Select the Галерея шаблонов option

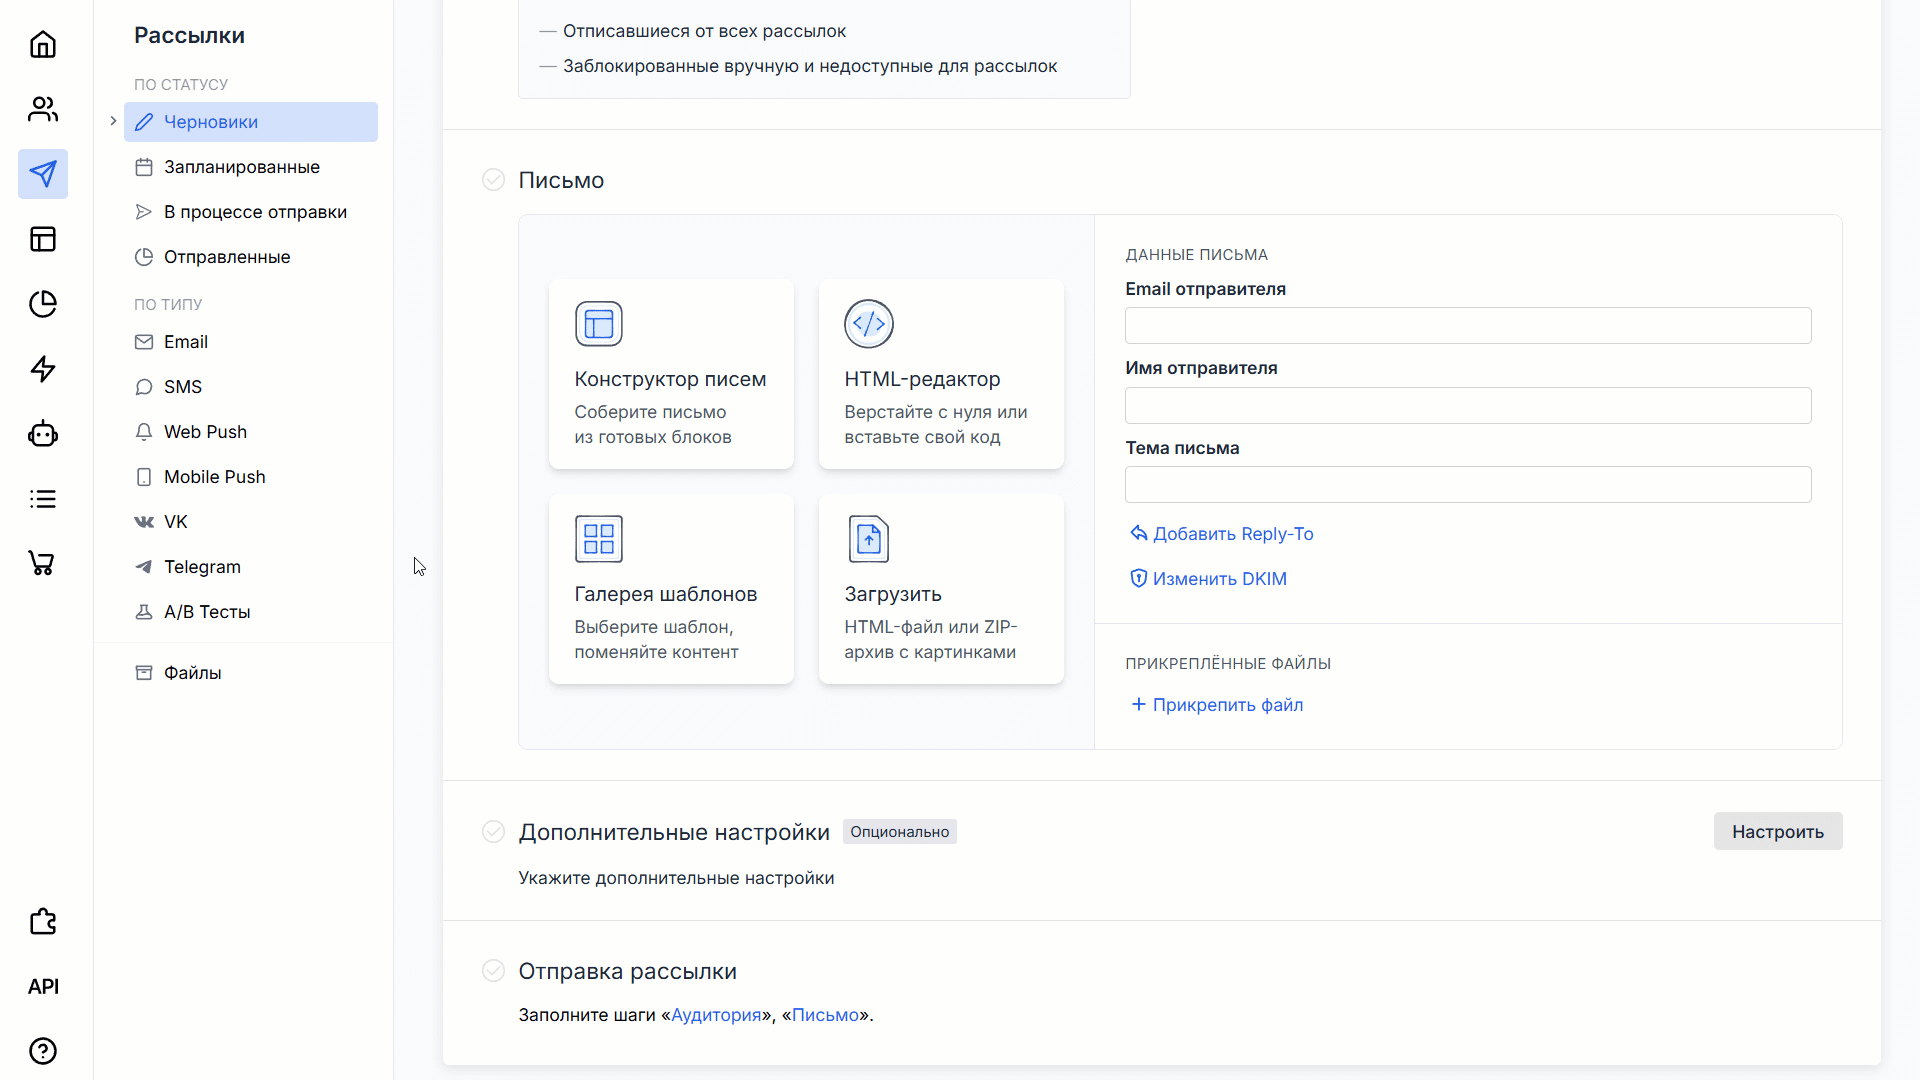[670, 588]
